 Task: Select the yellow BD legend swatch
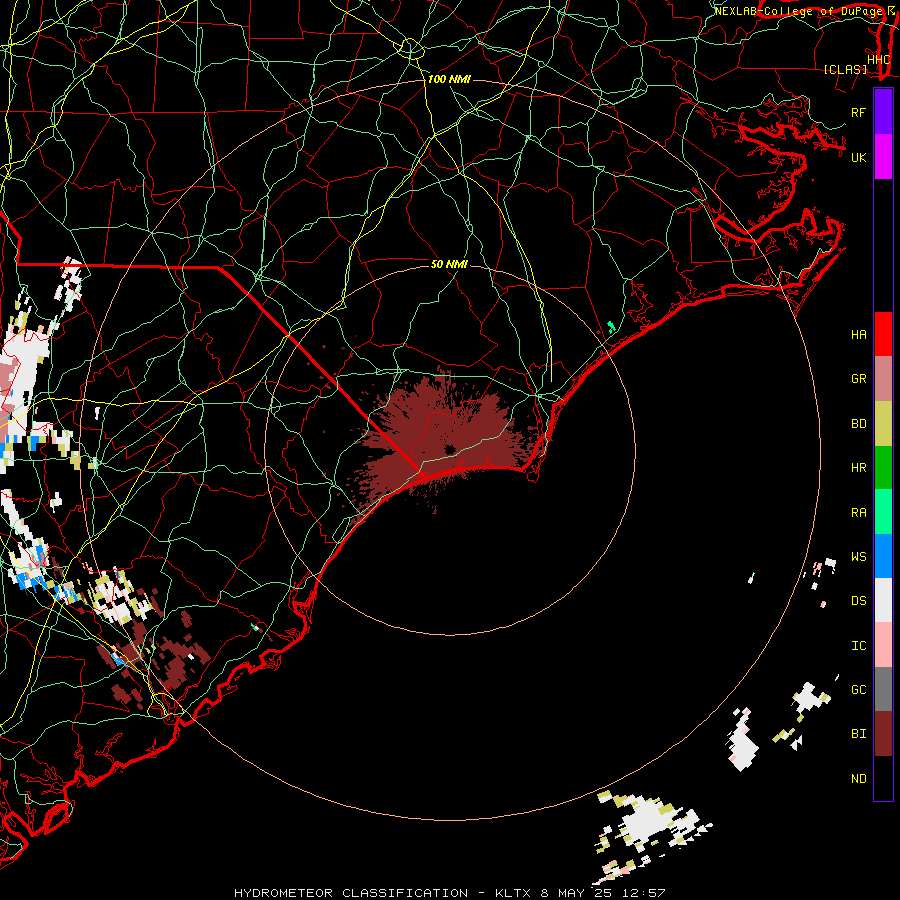click(x=883, y=424)
